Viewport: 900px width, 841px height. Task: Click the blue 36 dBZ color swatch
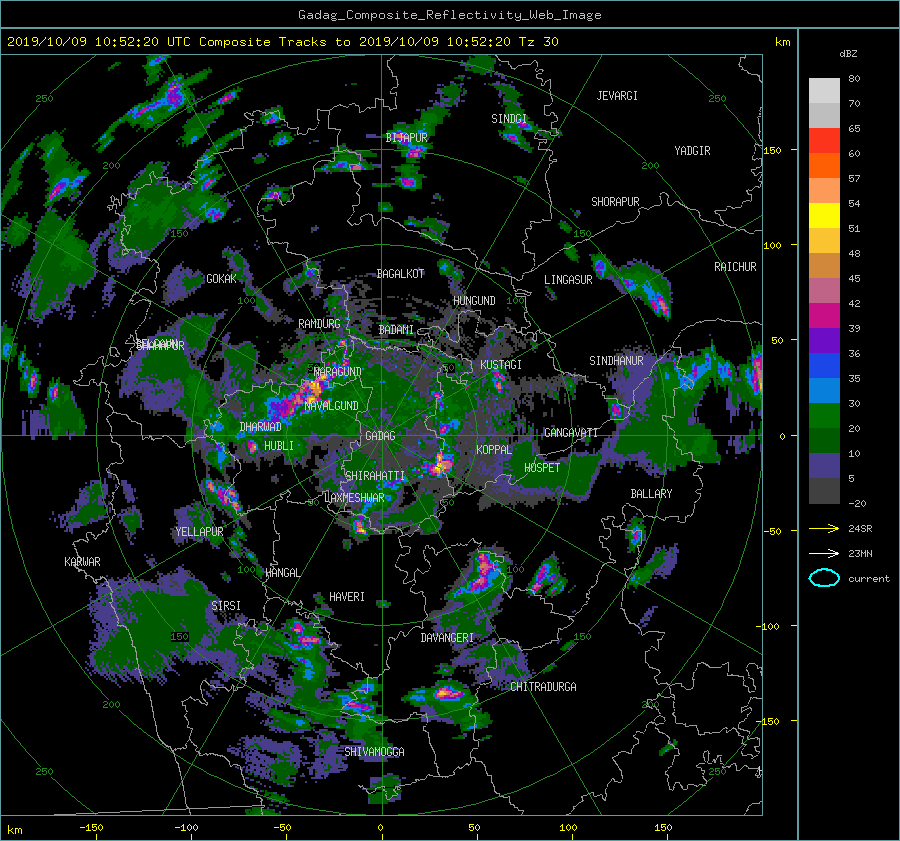click(x=824, y=365)
